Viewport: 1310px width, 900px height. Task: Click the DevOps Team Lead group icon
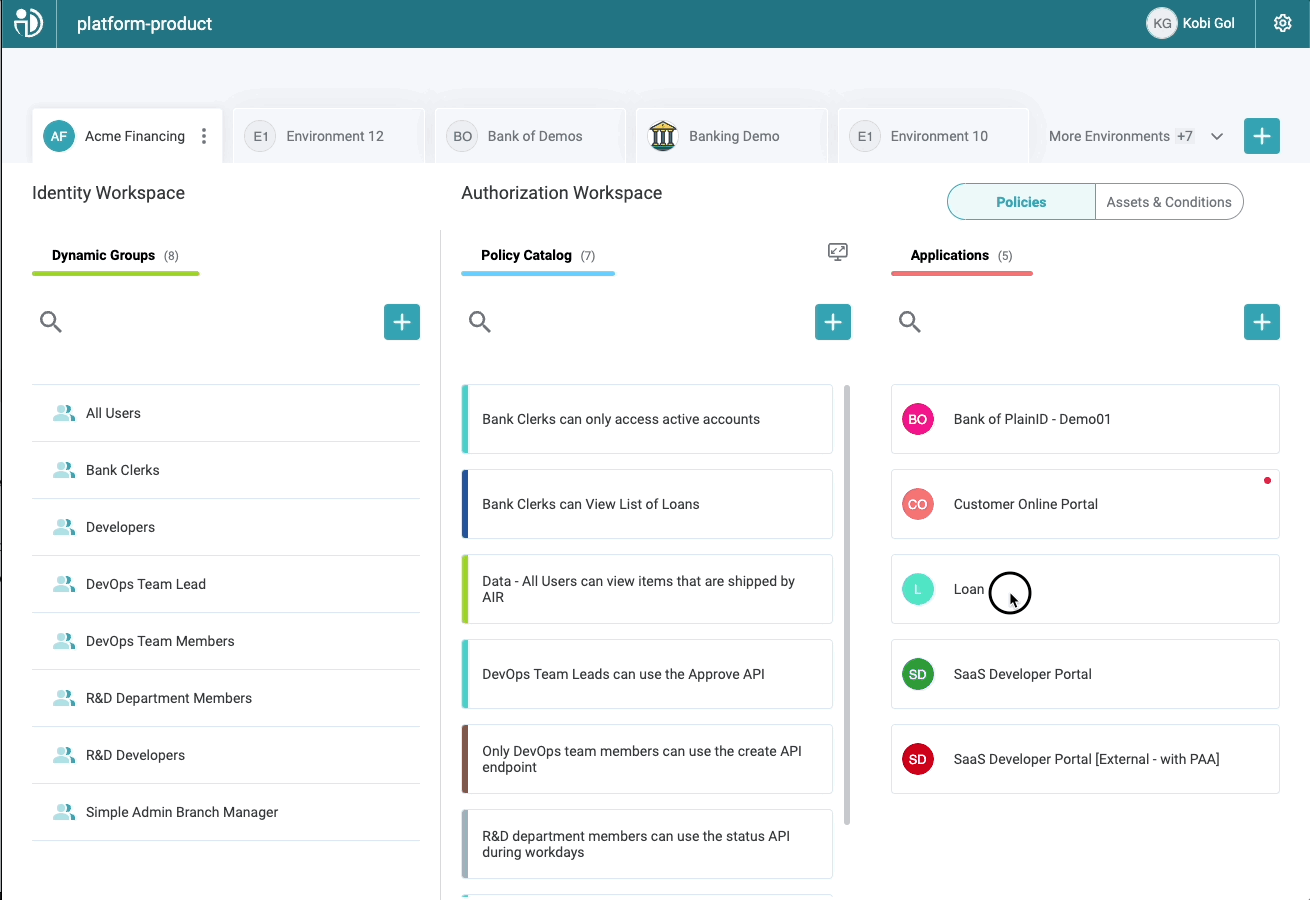pyautogui.click(x=64, y=584)
